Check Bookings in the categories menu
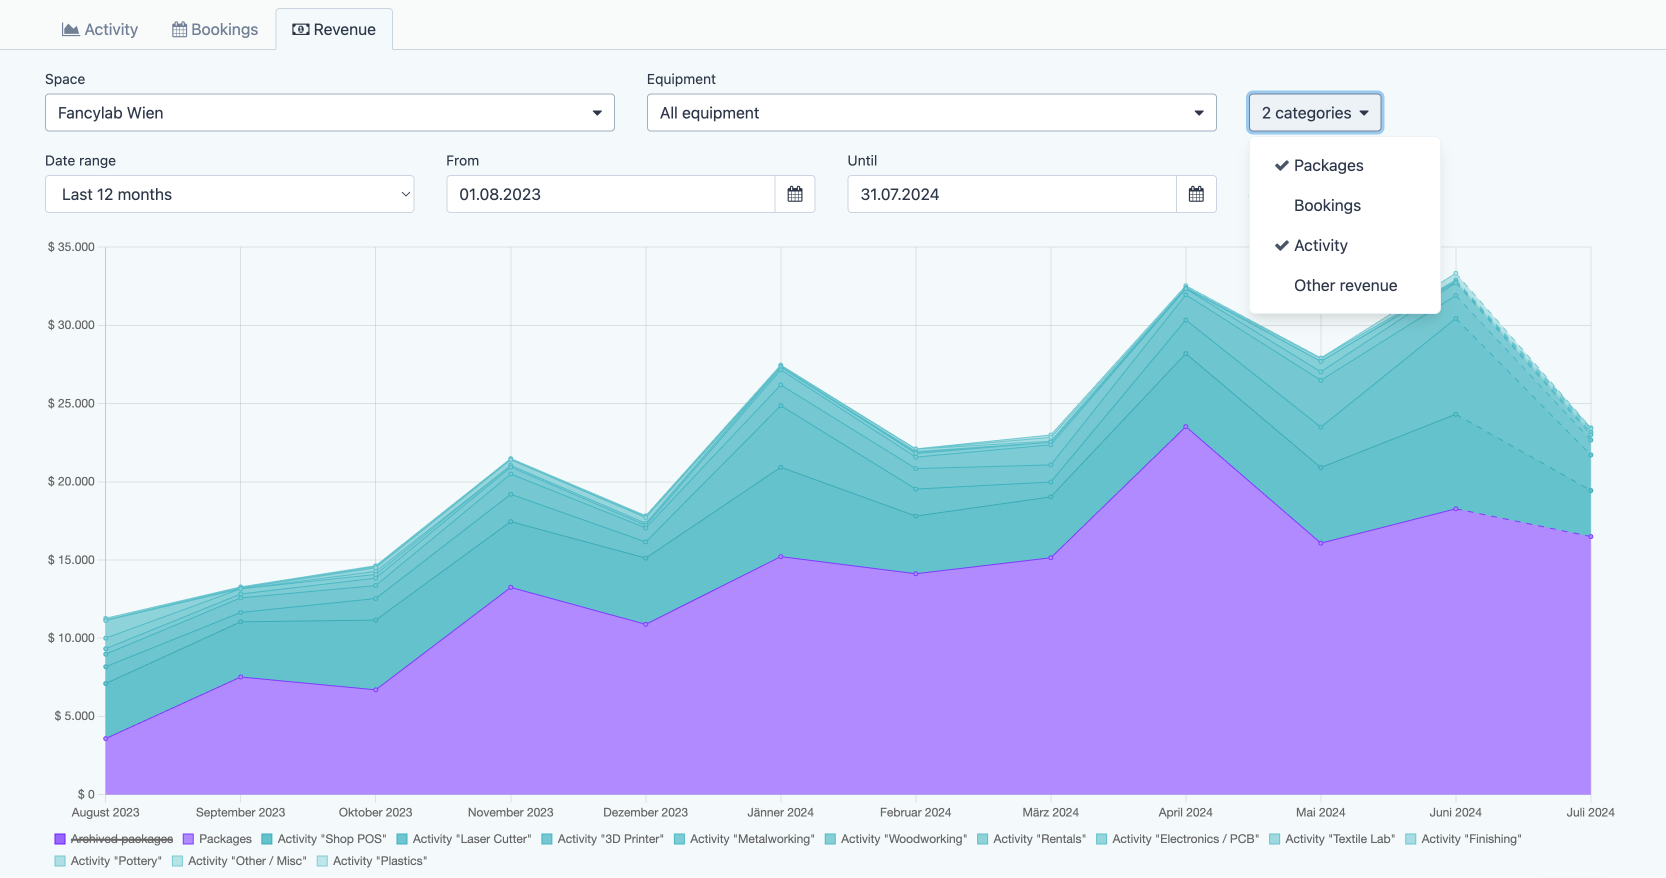 [1345, 205]
